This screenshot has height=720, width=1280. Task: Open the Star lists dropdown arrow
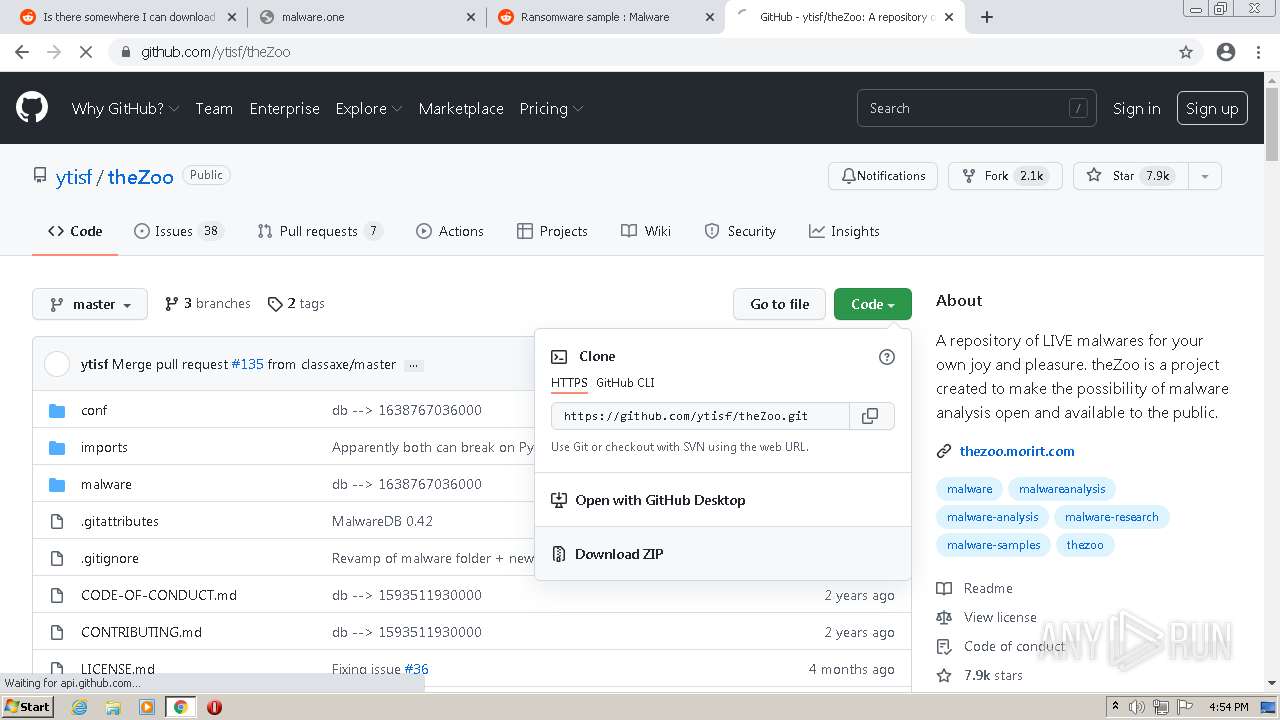(x=1204, y=176)
